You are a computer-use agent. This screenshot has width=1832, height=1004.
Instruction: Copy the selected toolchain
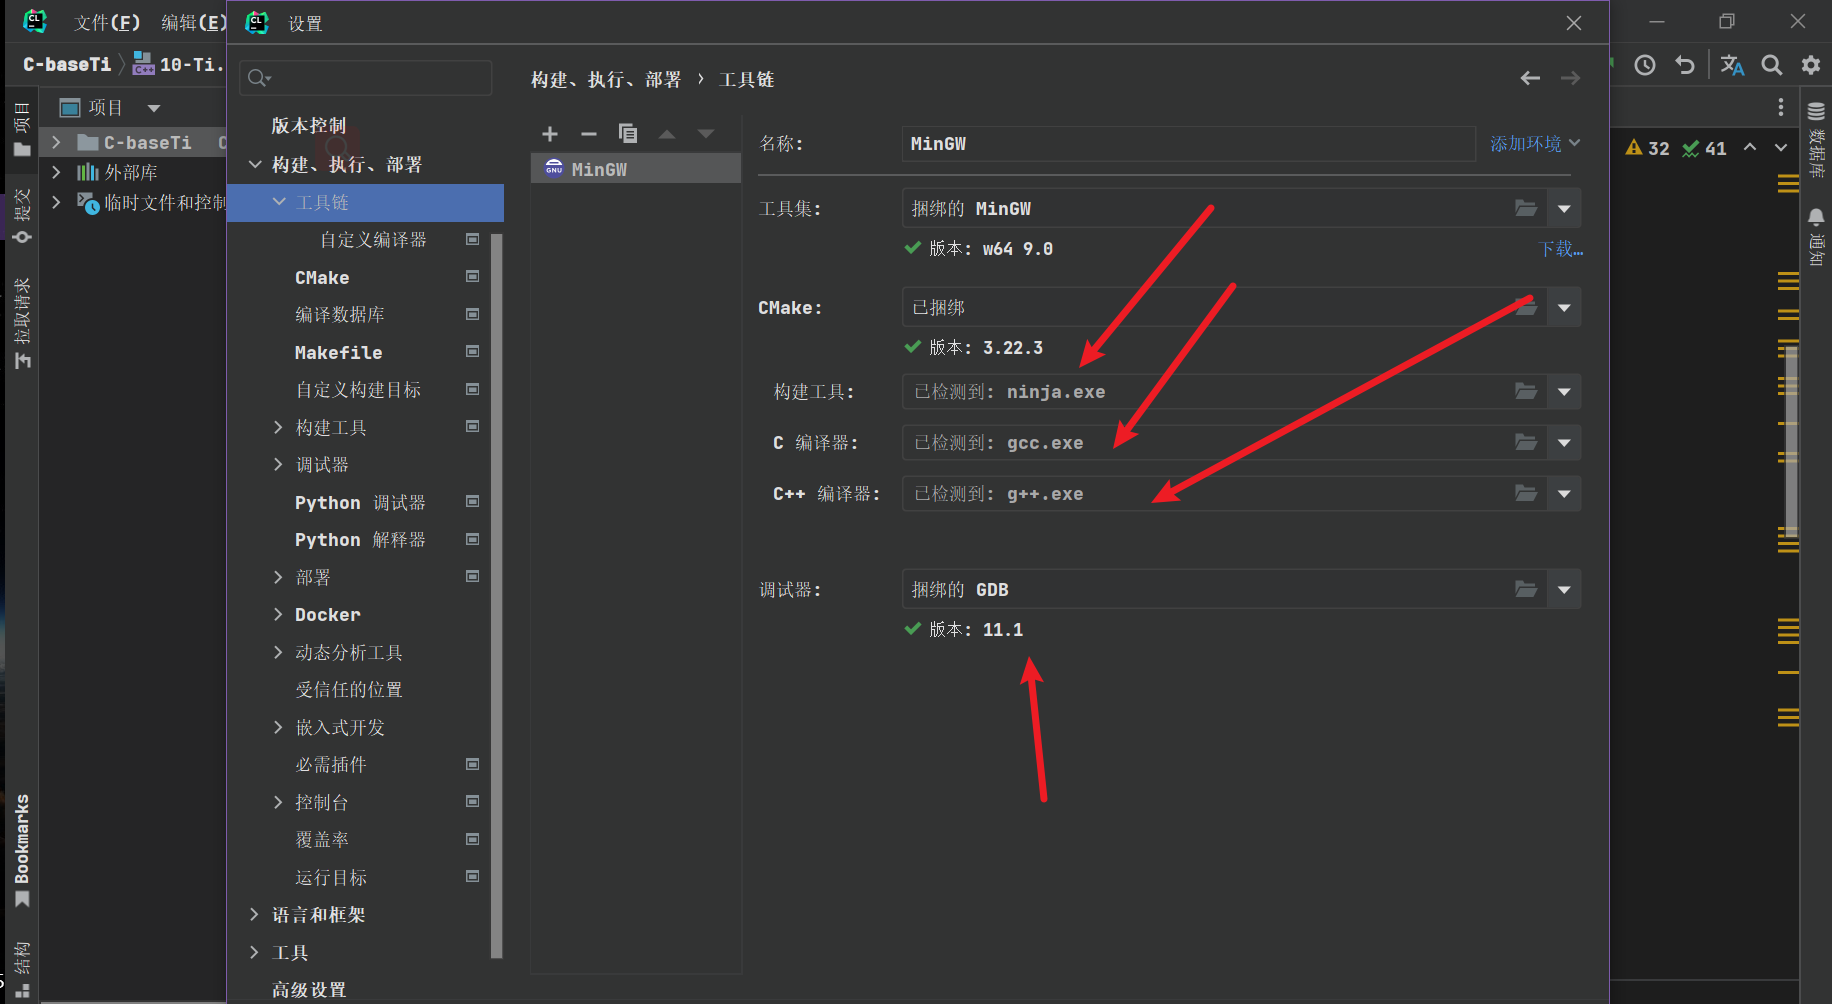(x=628, y=134)
